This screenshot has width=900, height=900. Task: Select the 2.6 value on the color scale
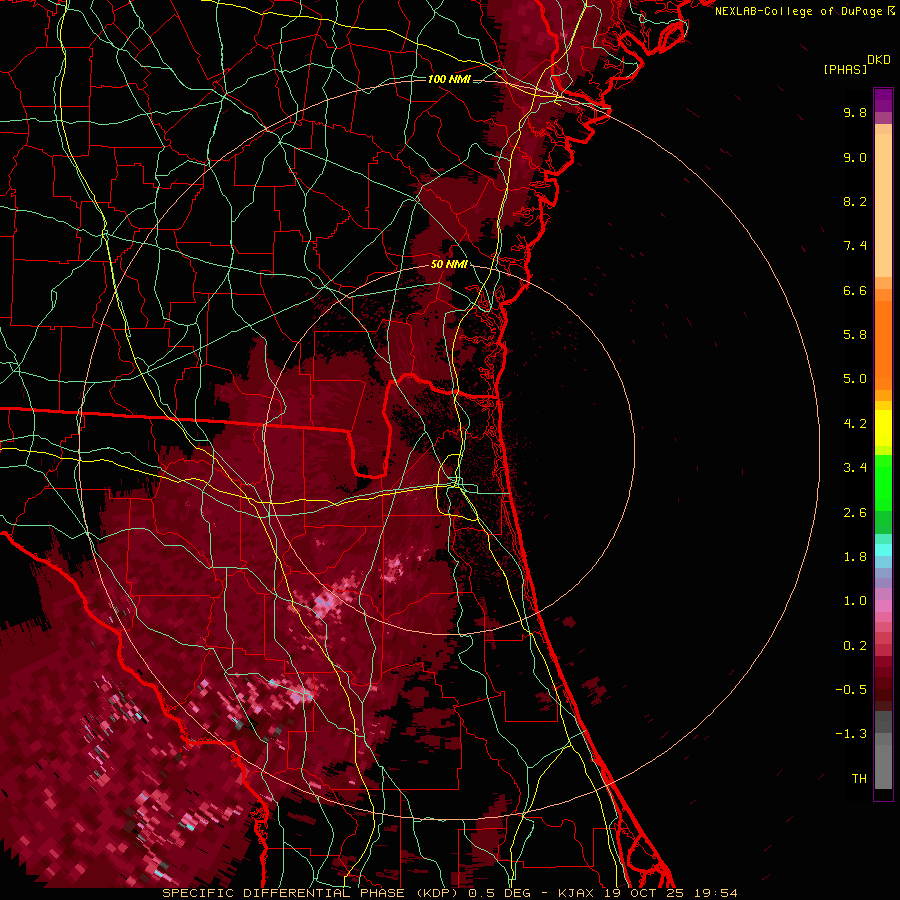855,513
